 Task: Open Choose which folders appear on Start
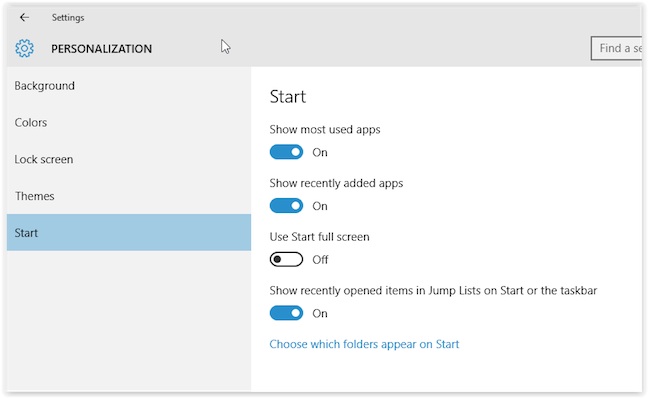coord(364,344)
